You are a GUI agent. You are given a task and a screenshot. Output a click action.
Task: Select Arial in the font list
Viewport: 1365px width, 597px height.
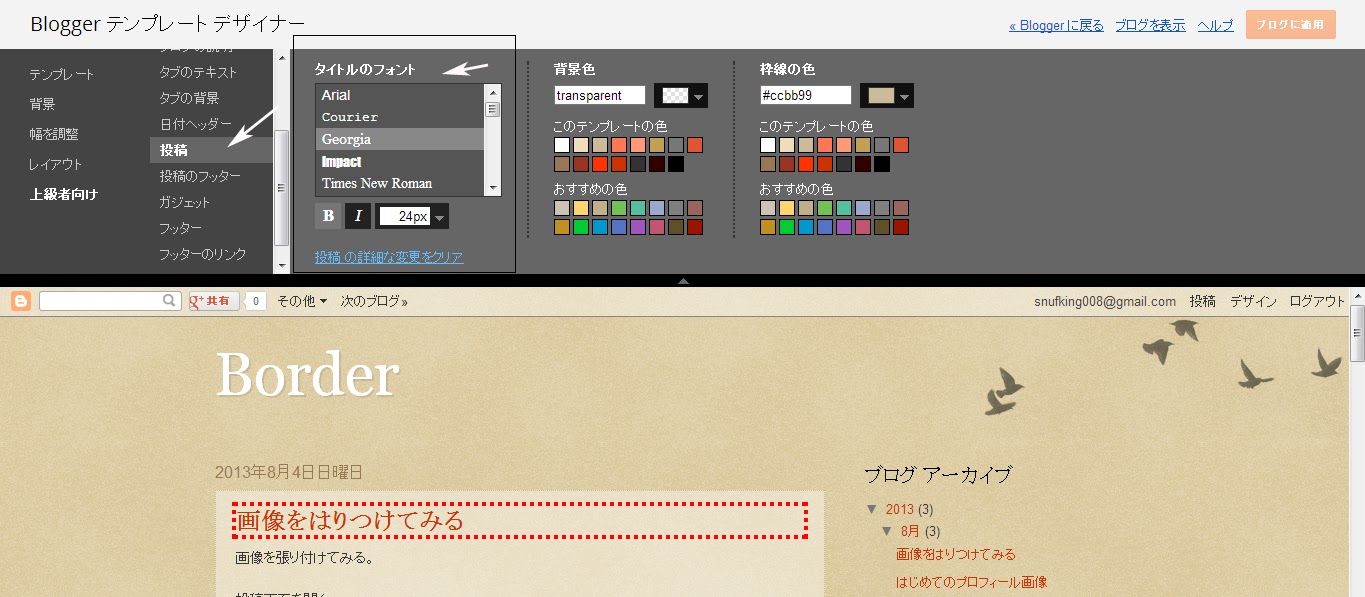tap(400, 95)
